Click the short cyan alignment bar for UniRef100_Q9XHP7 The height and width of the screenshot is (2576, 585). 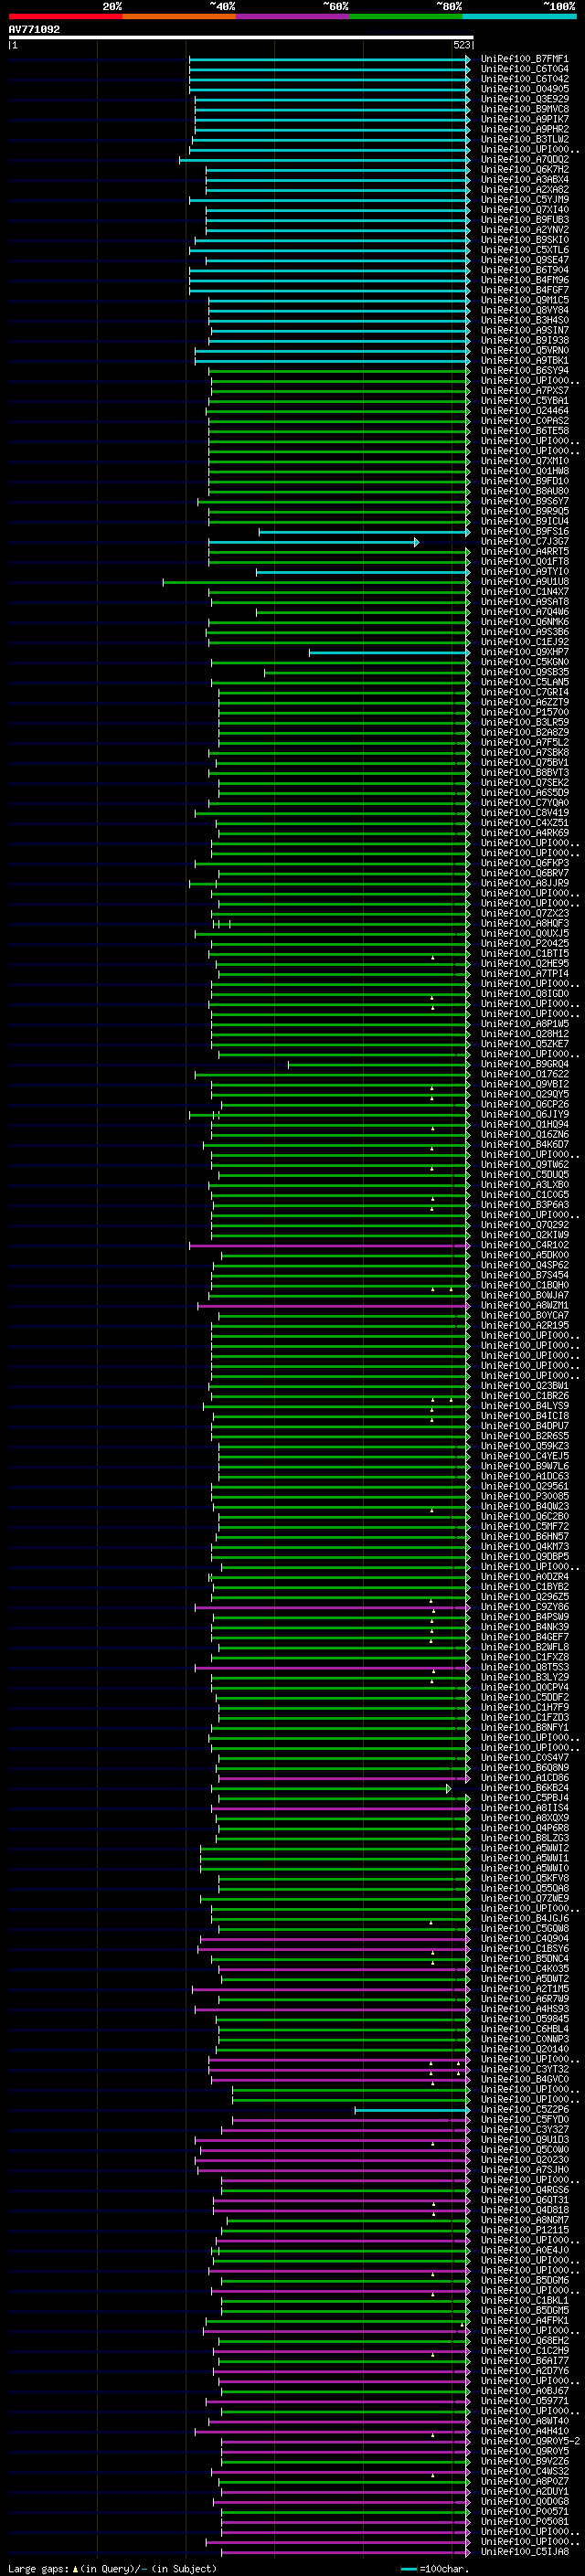389,652
